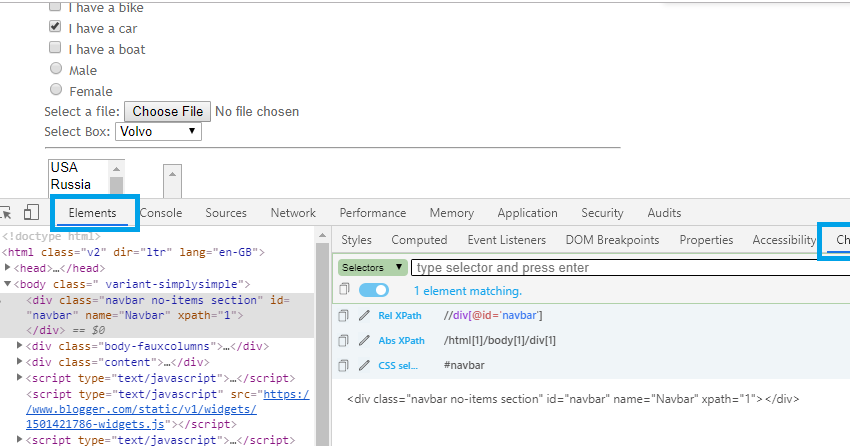850x446 pixels.
Task: Click the Rel XPath label
Action: [400, 315]
